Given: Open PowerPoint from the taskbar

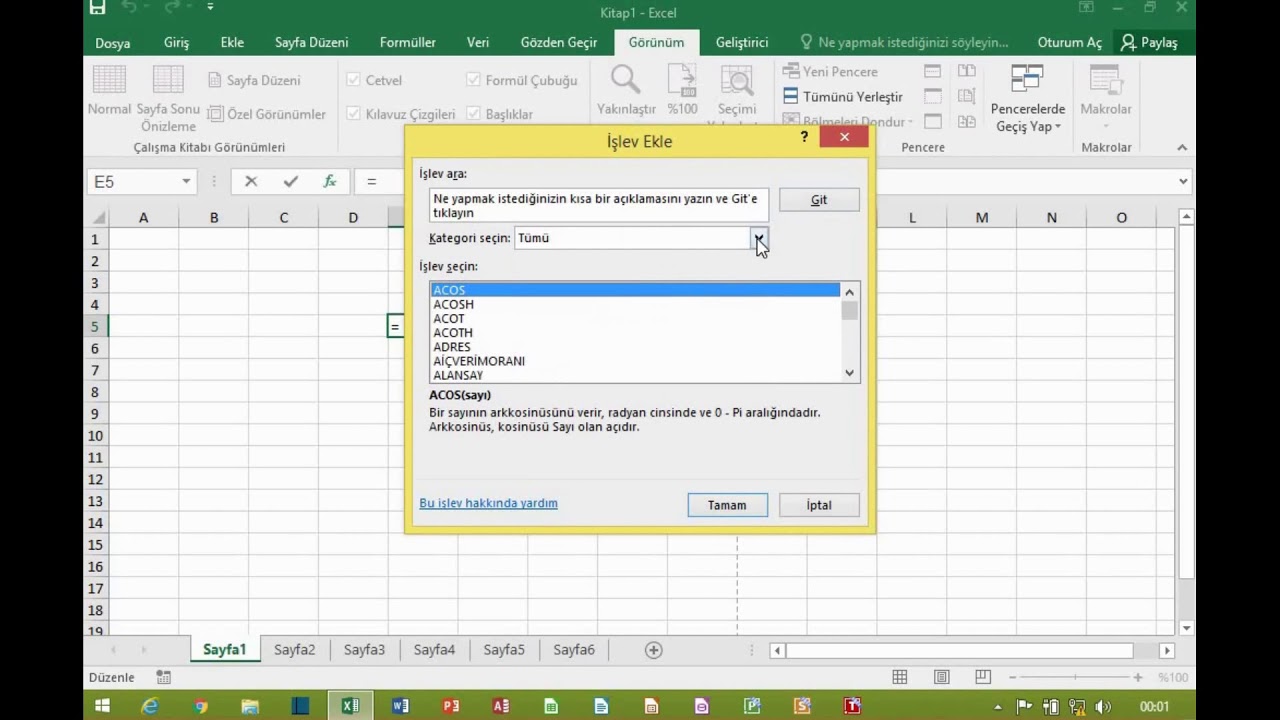Looking at the screenshot, I should [x=451, y=706].
